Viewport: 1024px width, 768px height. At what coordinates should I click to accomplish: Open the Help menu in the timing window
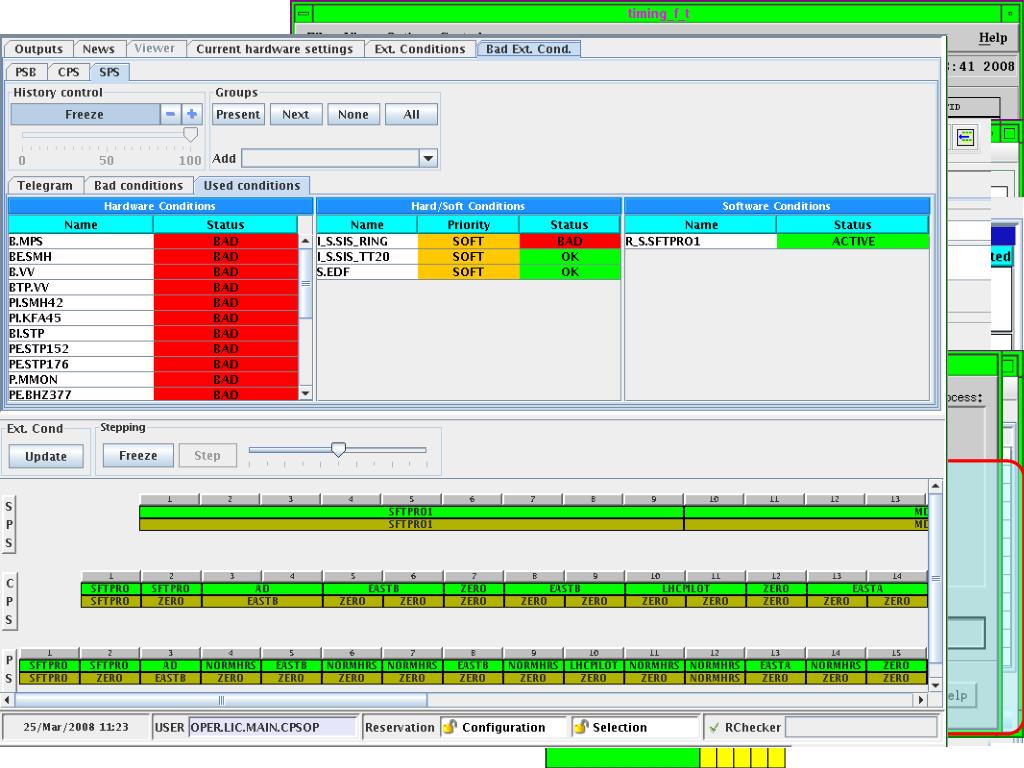(x=993, y=38)
